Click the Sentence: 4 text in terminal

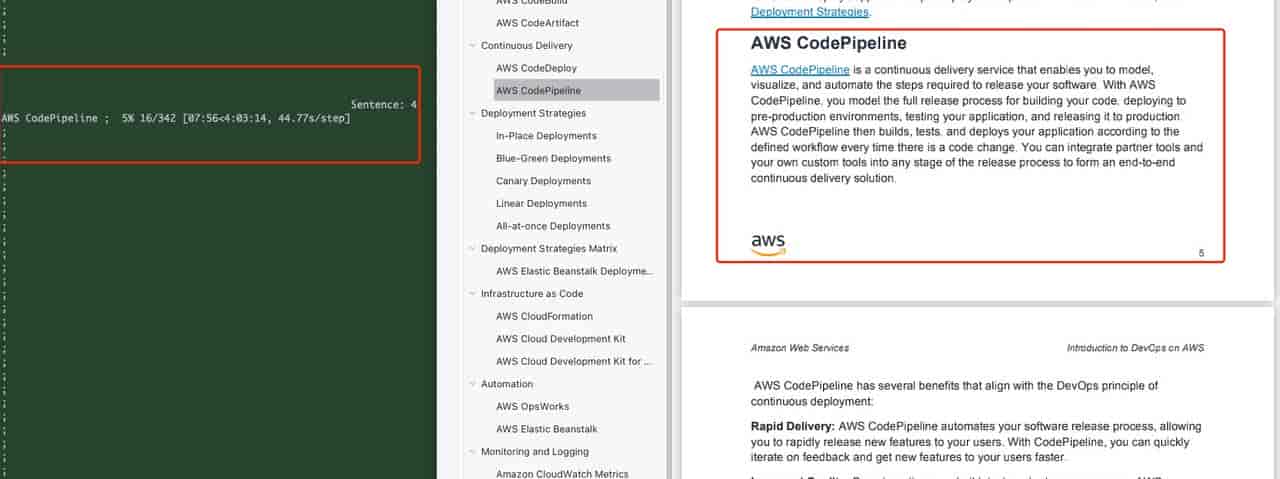(x=384, y=104)
